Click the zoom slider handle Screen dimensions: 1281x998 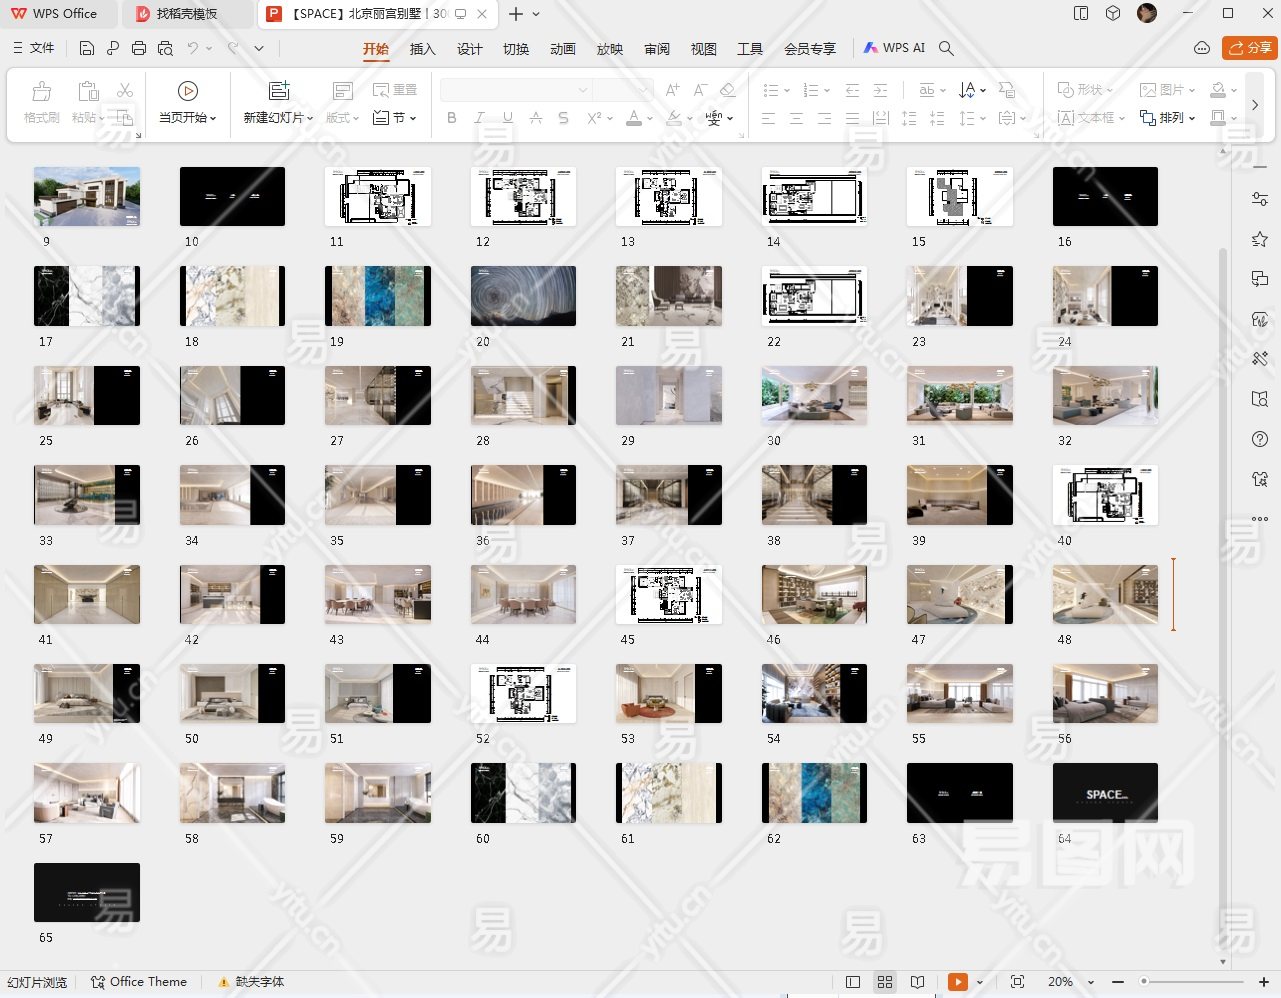tap(1144, 982)
